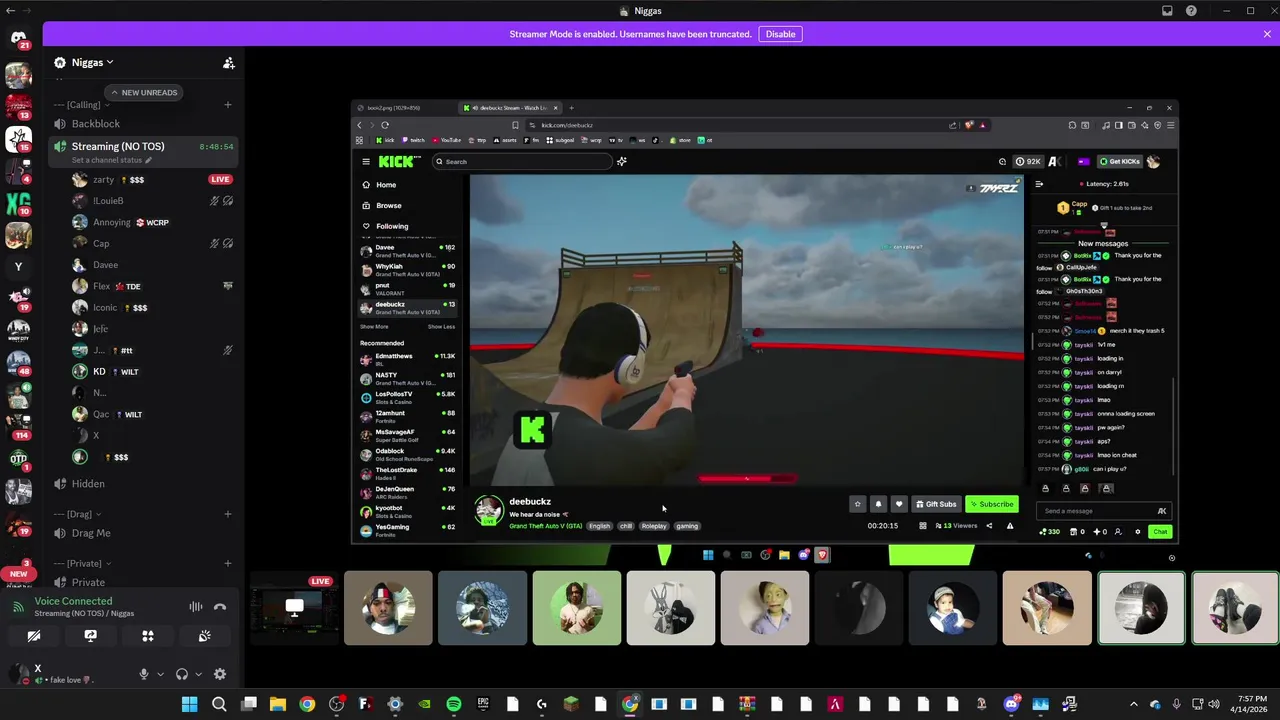The height and width of the screenshot is (720, 1280).
Task: Select the last participant tile on the right
Action: [x=1234, y=608]
